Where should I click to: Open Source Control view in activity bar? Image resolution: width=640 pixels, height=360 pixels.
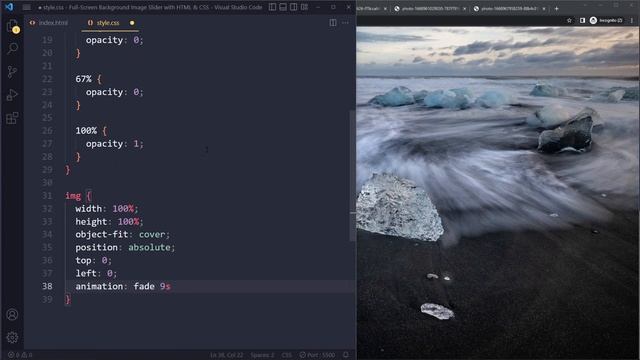12,72
